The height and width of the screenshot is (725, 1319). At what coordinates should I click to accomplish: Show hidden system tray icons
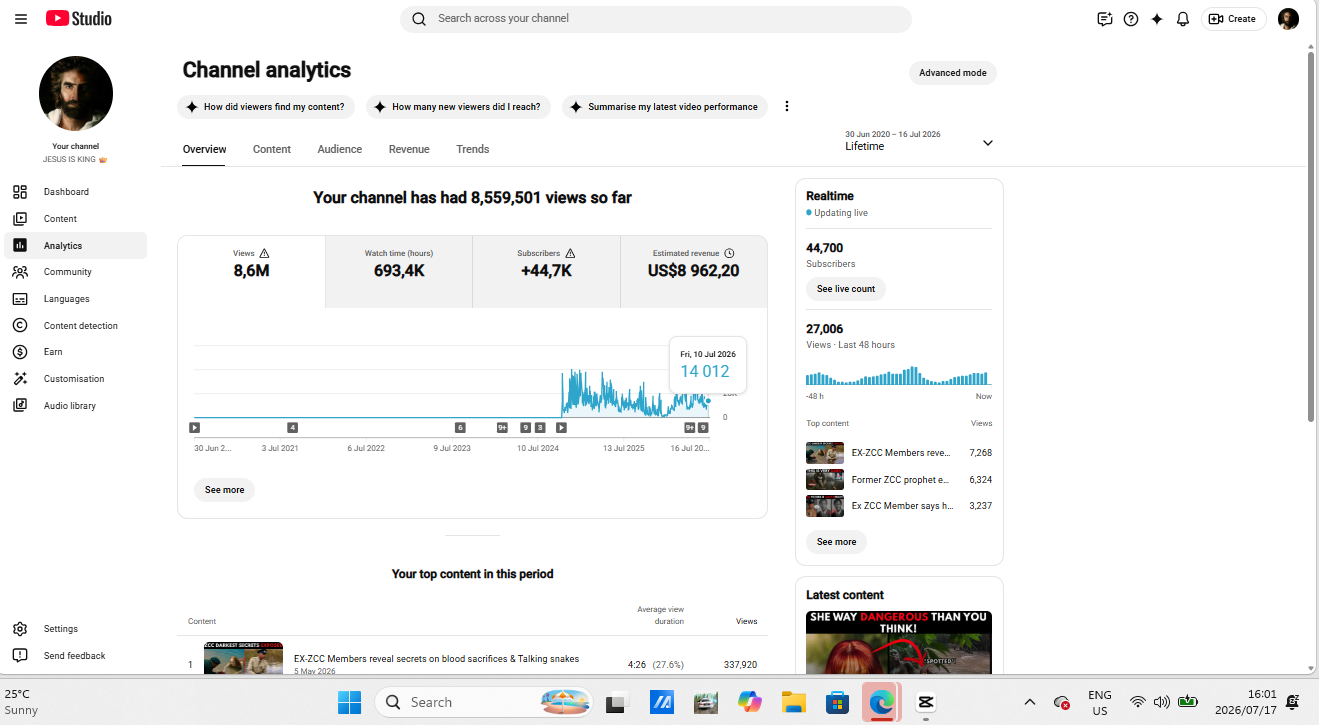click(x=1029, y=703)
